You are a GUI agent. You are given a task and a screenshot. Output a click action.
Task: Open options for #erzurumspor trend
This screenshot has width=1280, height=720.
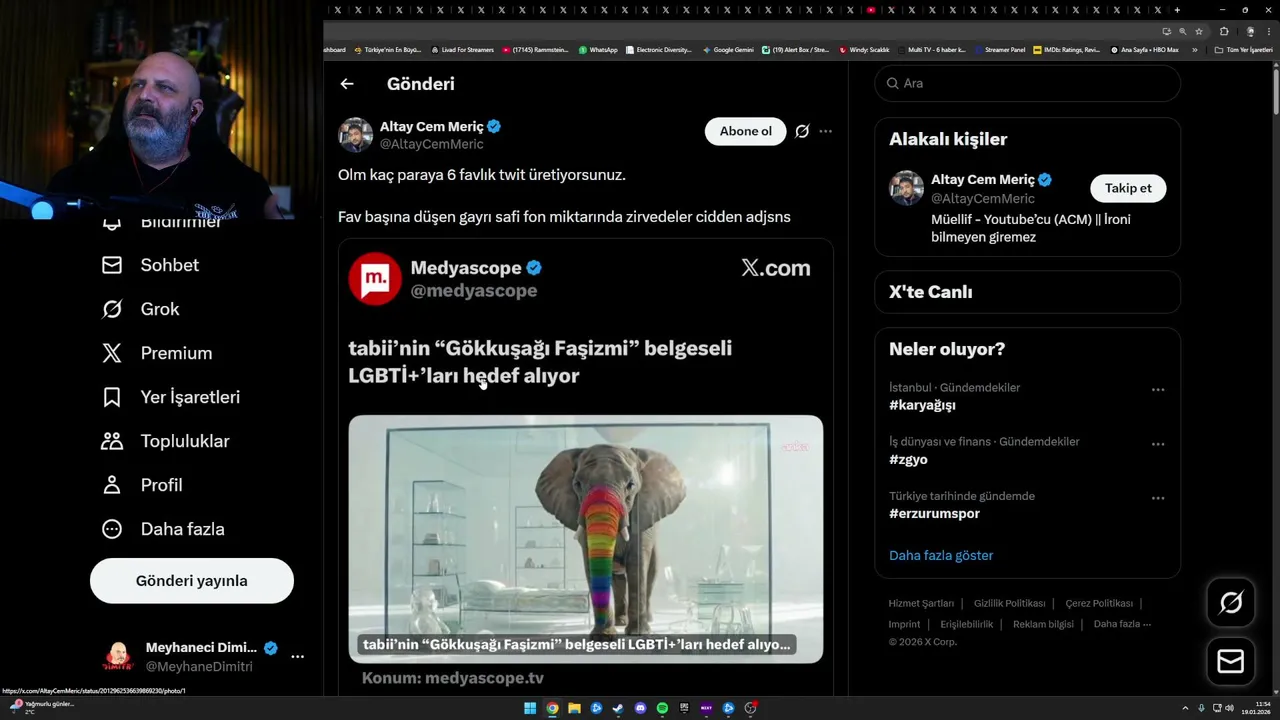click(x=1158, y=498)
